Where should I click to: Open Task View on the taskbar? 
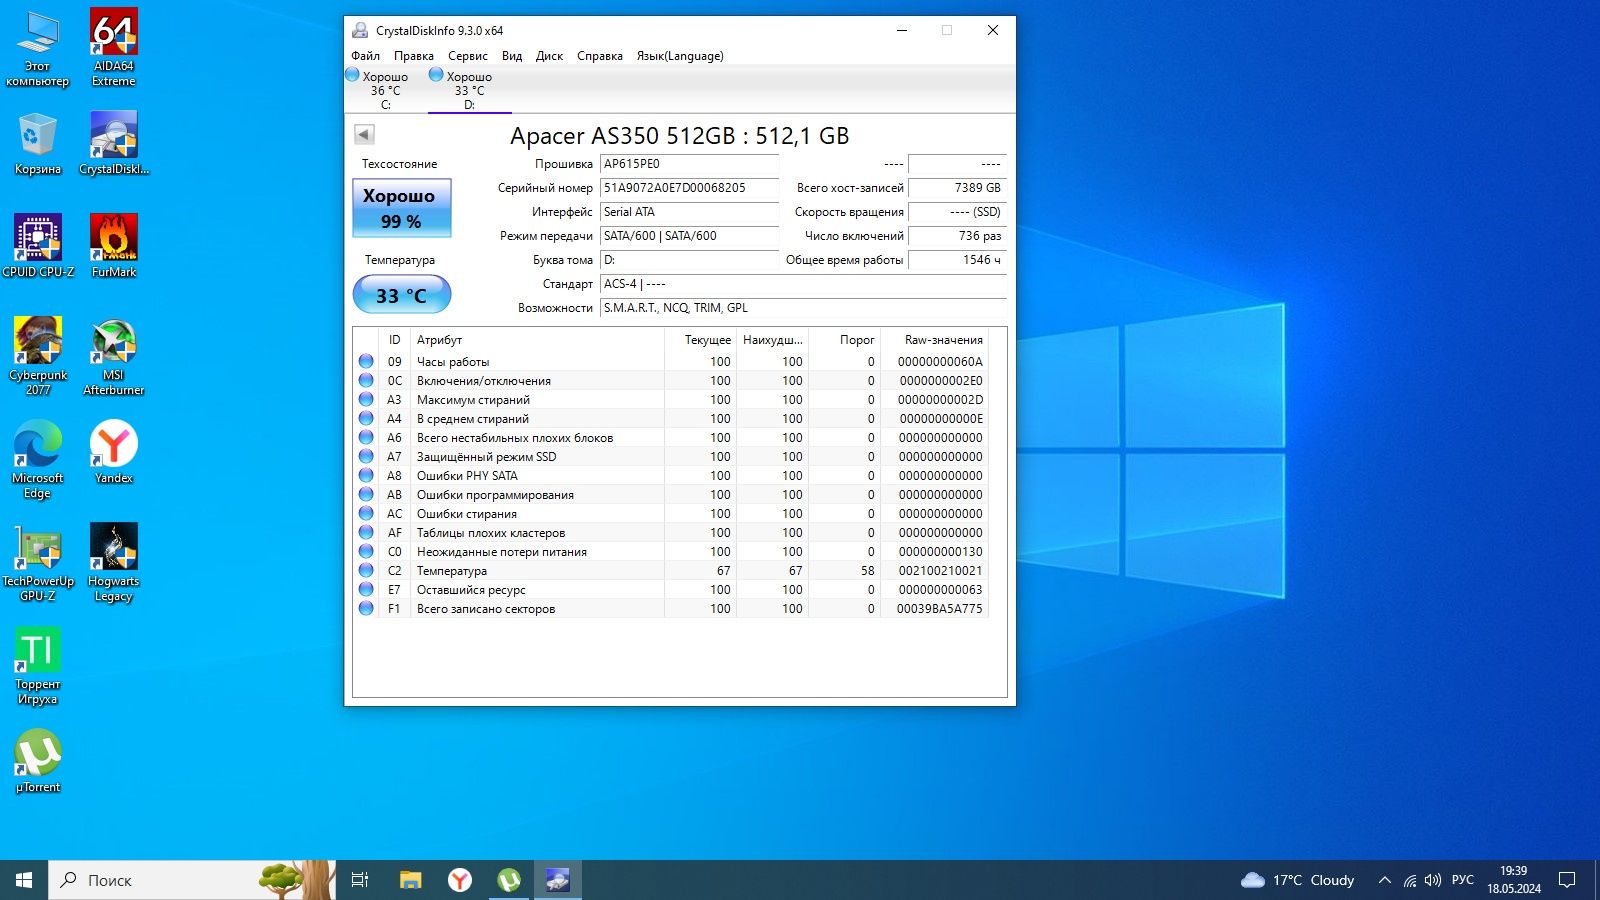click(360, 880)
